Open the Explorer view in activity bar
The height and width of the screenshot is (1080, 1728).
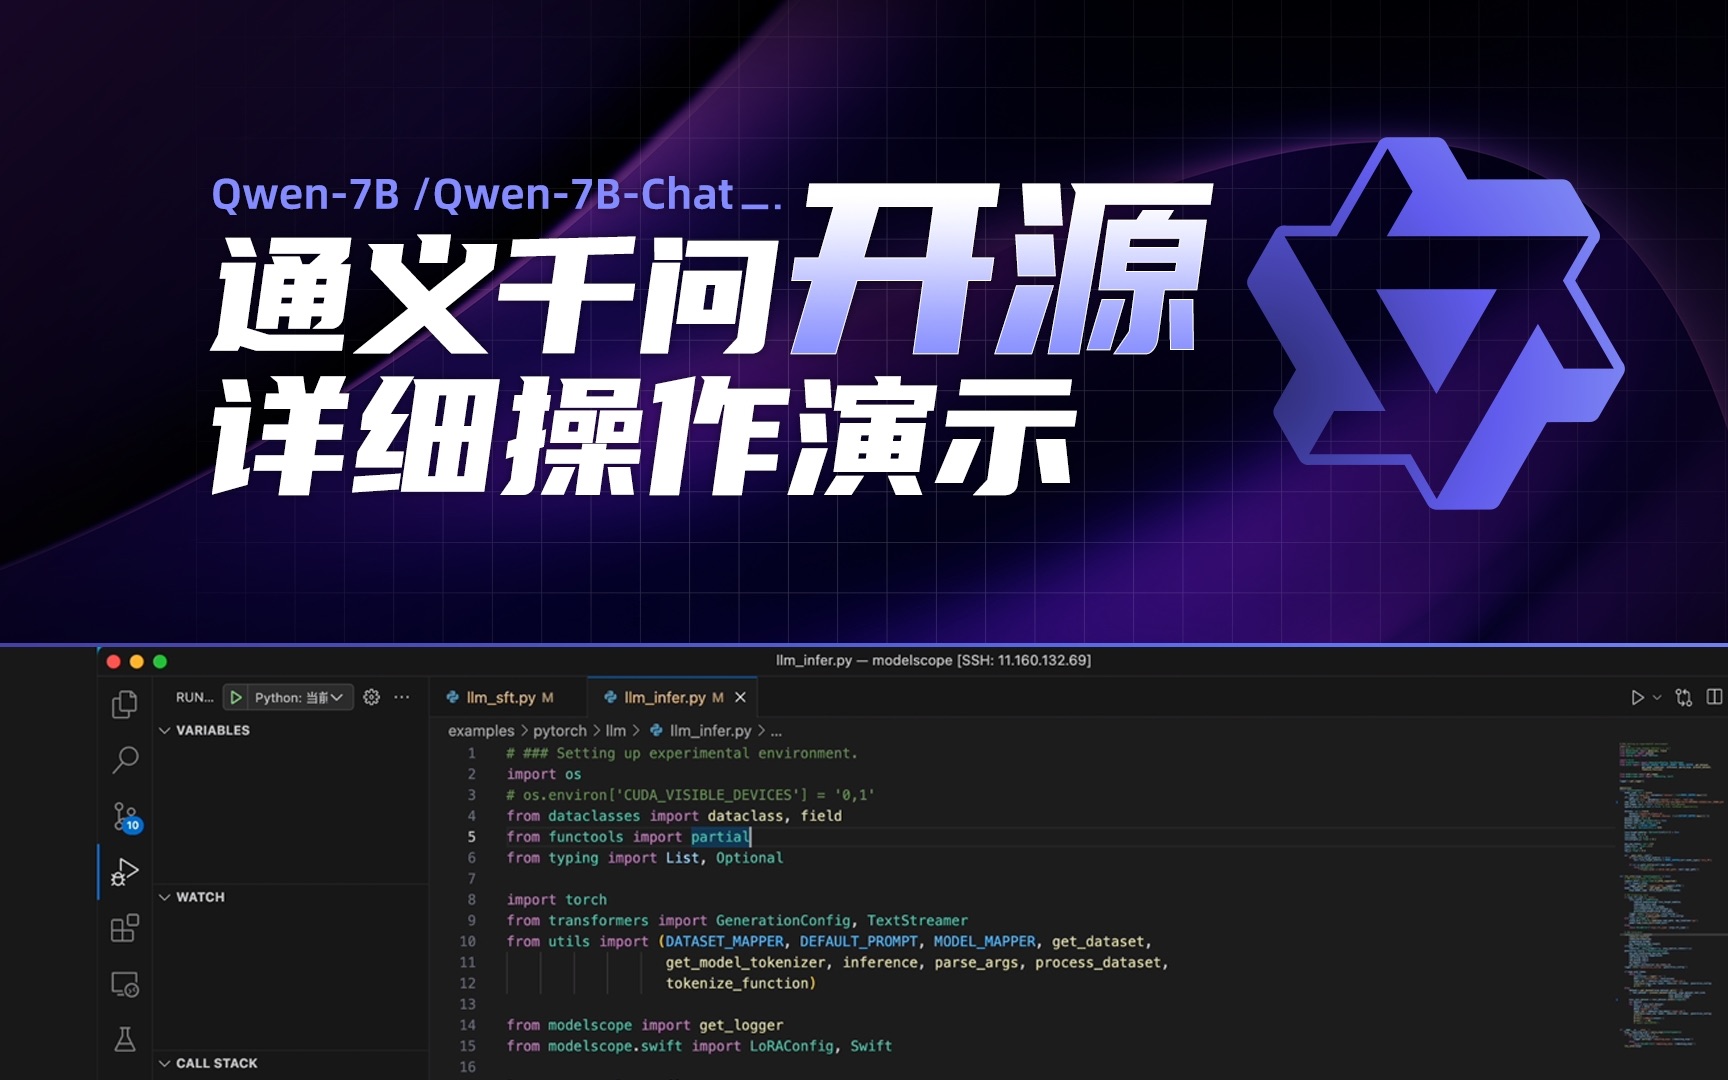click(x=124, y=704)
